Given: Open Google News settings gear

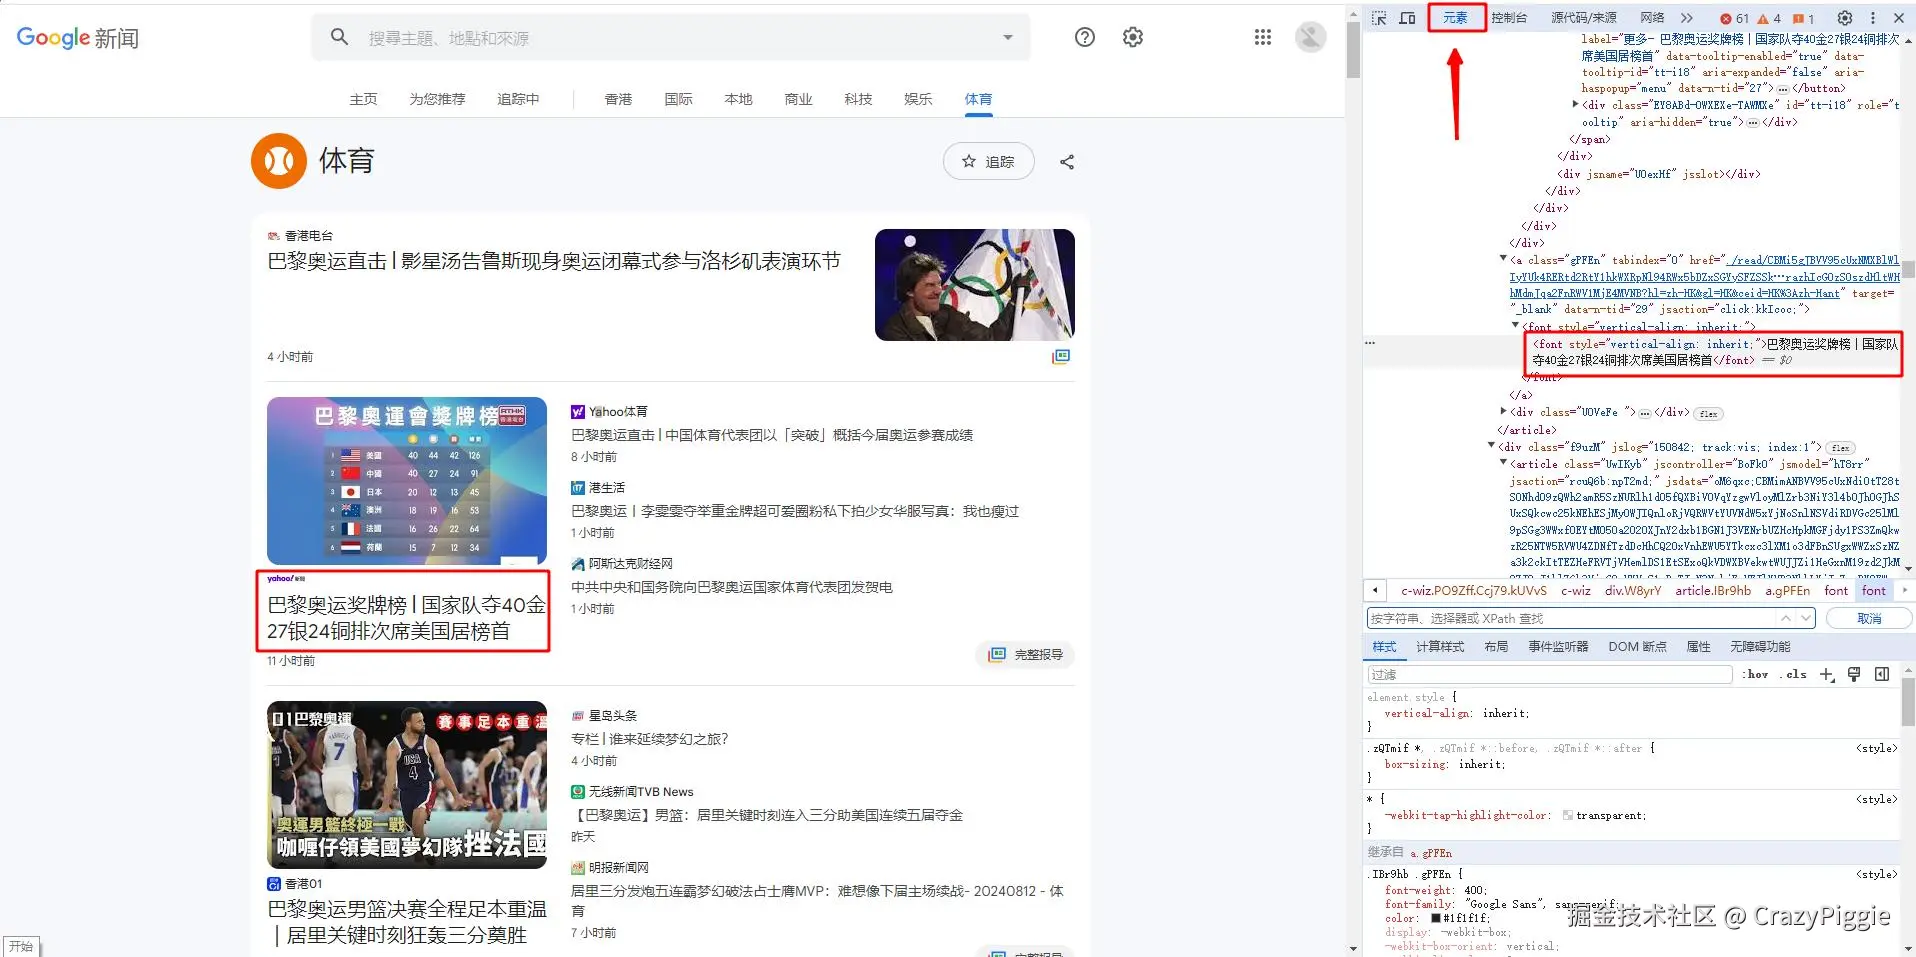Looking at the screenshot, I should [x=1133, y=37].
